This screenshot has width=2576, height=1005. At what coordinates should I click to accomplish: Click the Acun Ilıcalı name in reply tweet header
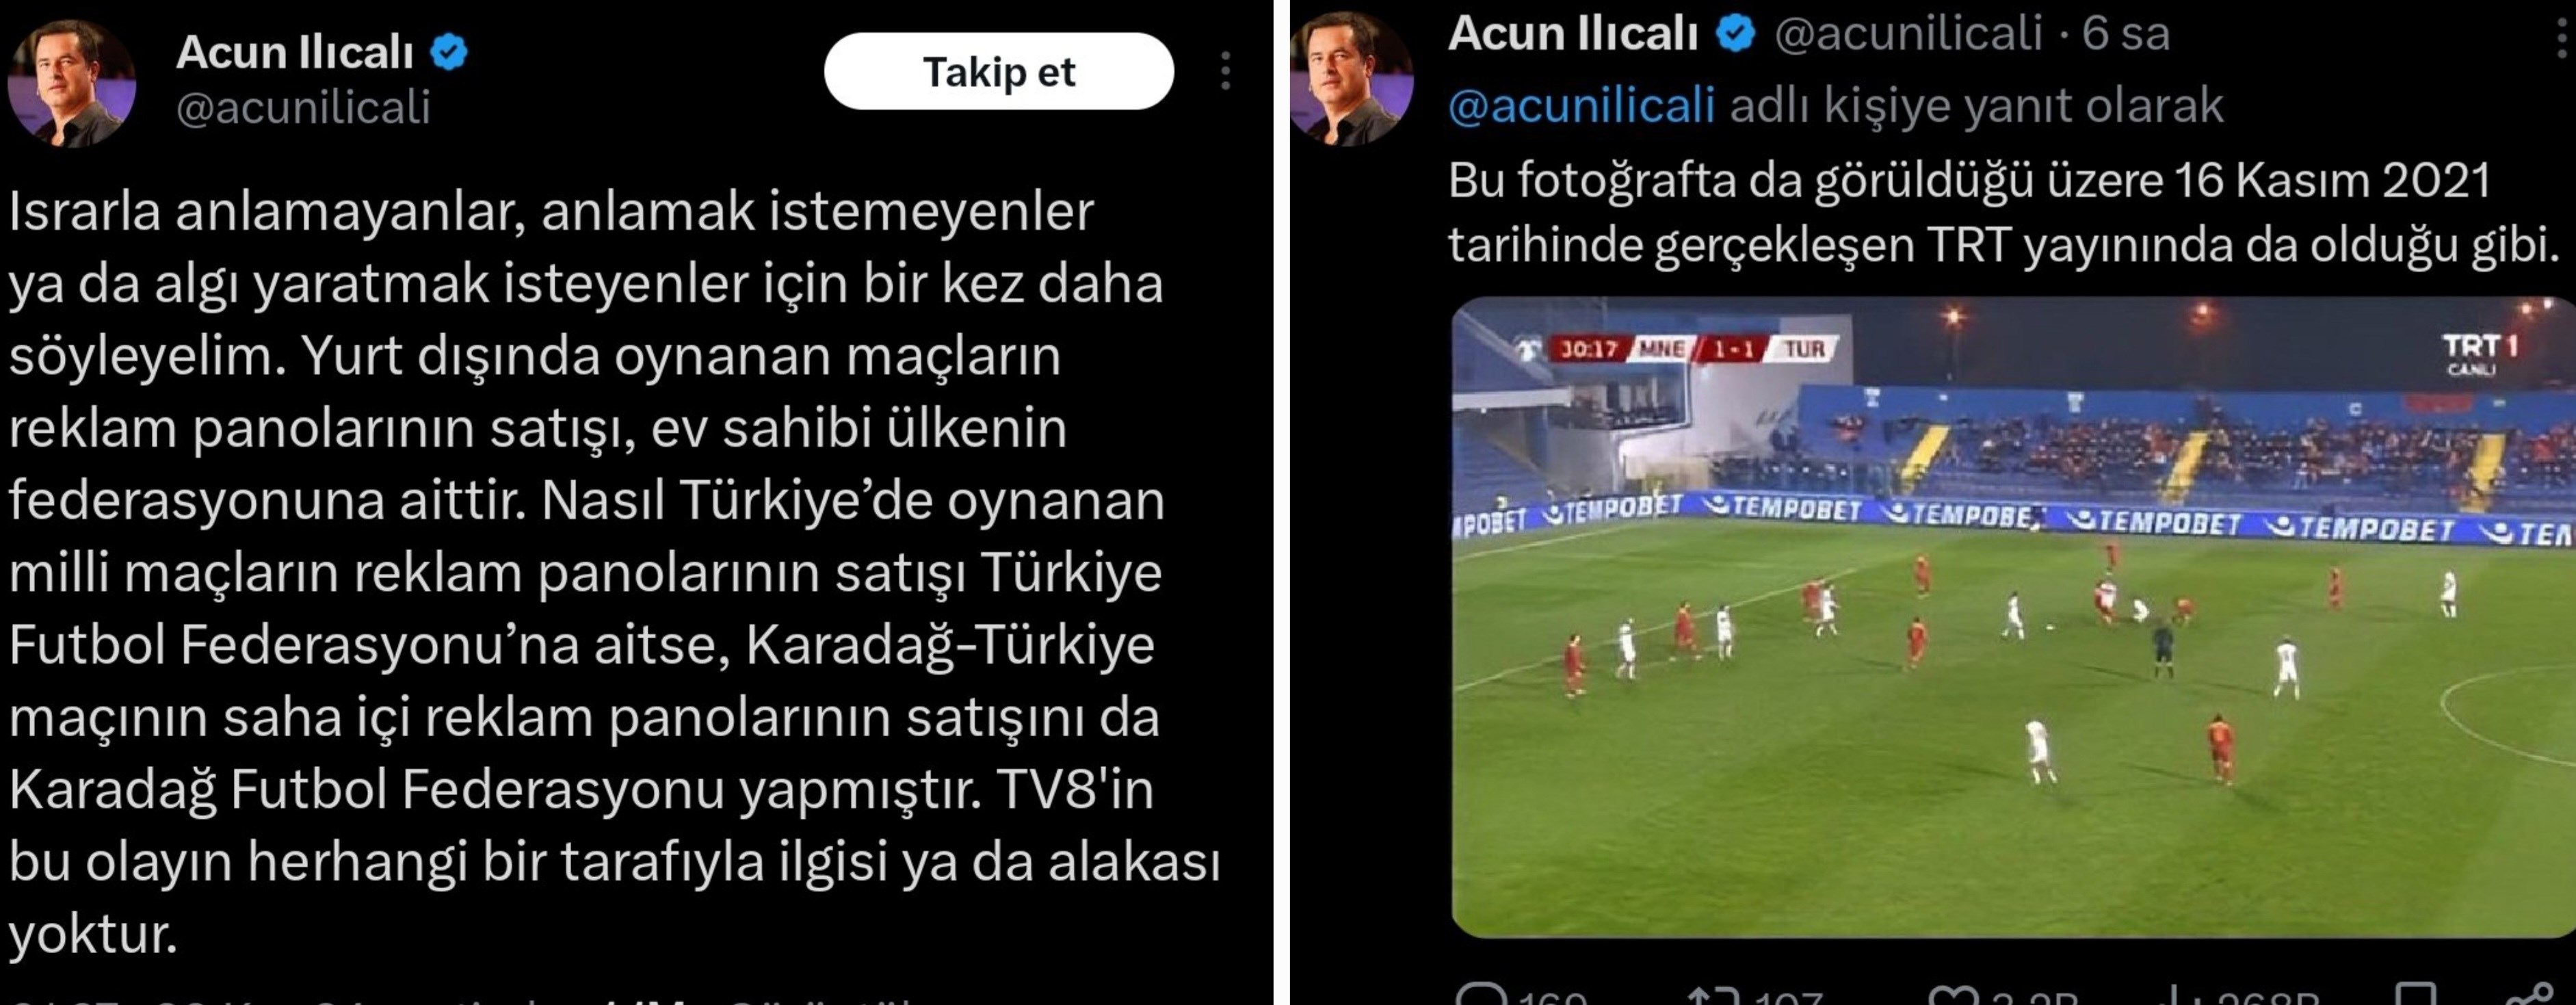[x=1573, y=34]
